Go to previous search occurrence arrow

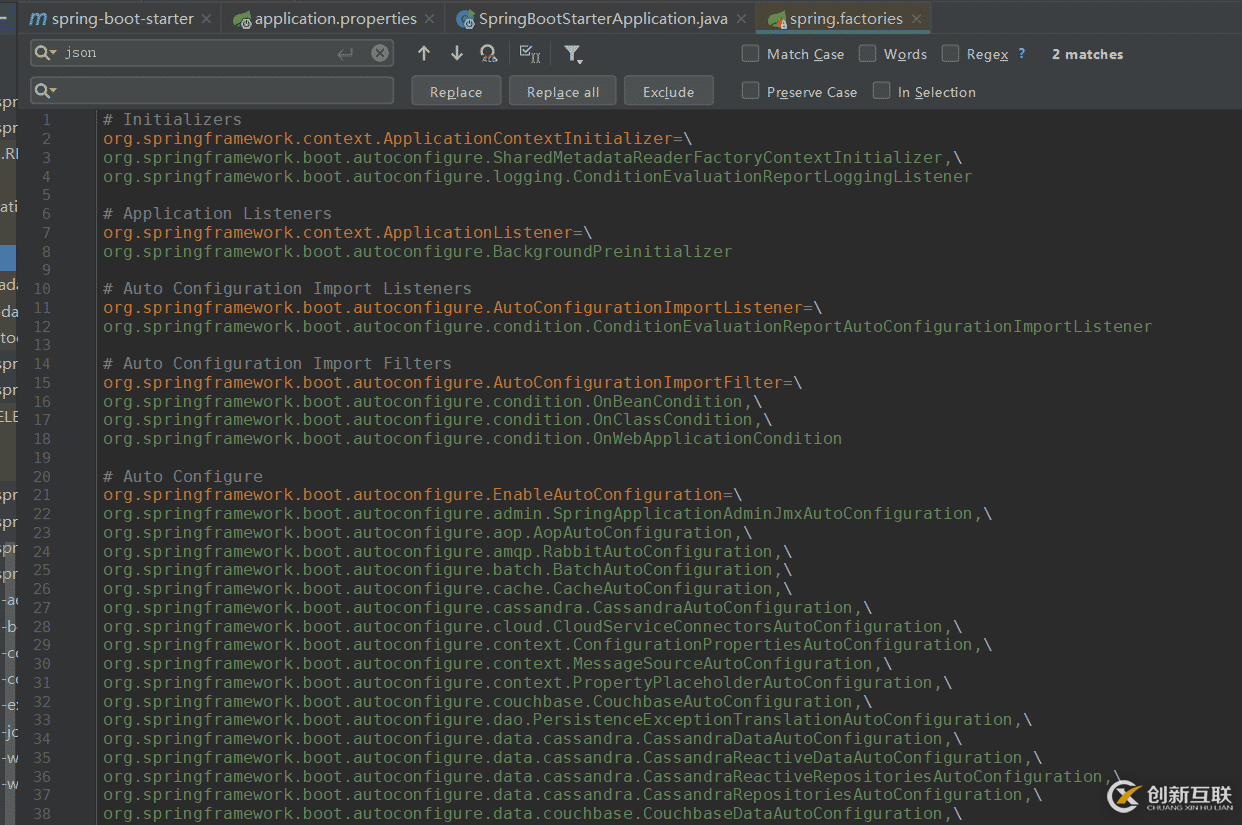pyautogui.click(x=424, y=54)
